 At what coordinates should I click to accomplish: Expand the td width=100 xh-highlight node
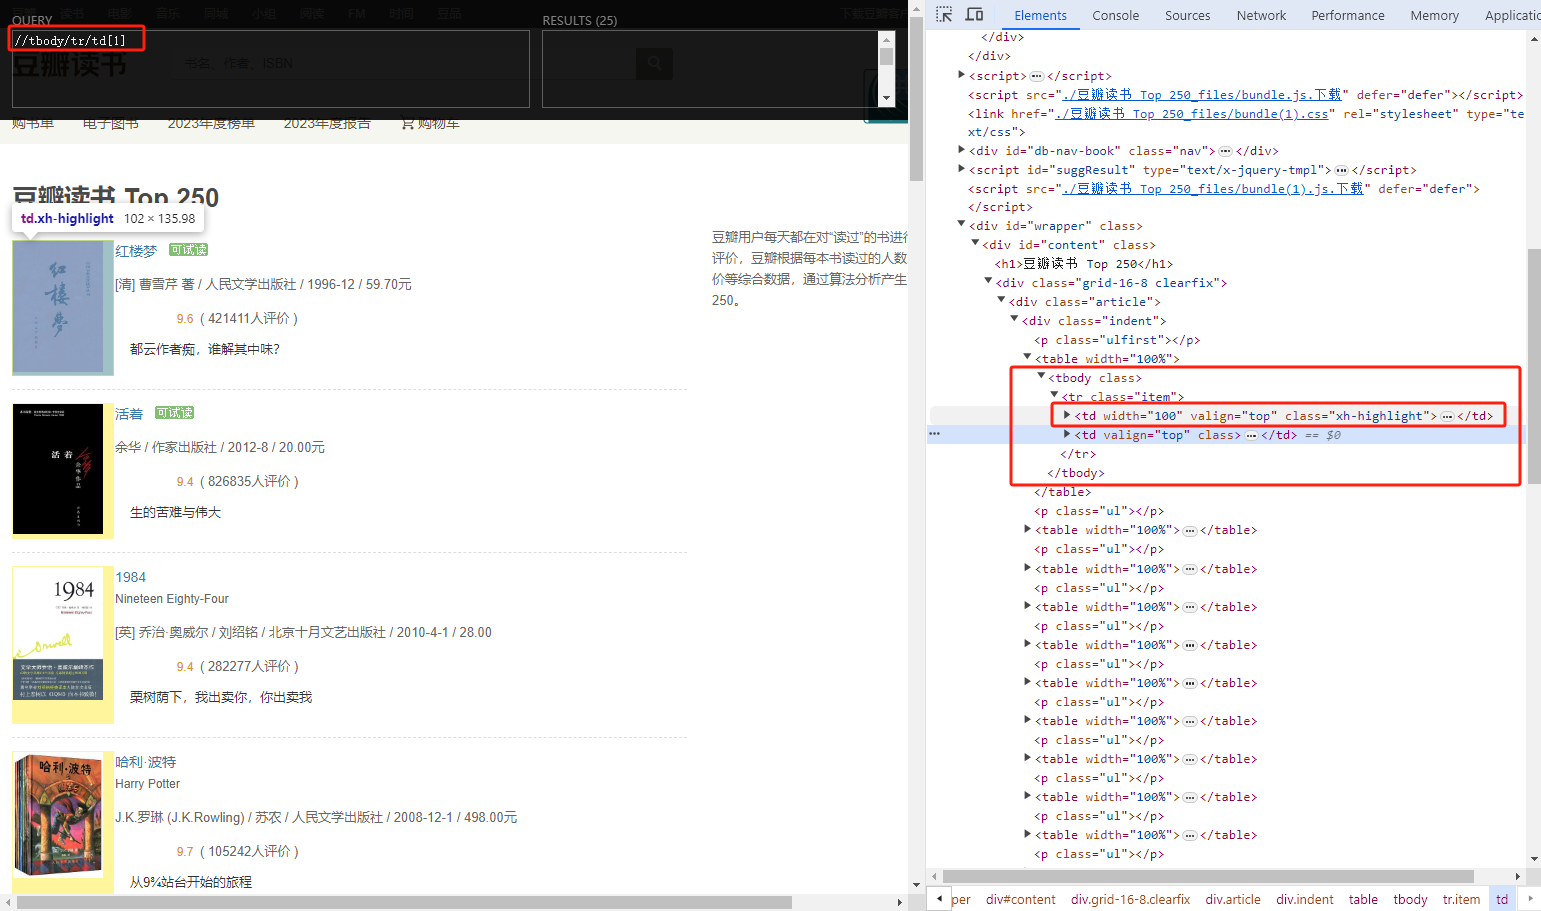pos(1067,414)
